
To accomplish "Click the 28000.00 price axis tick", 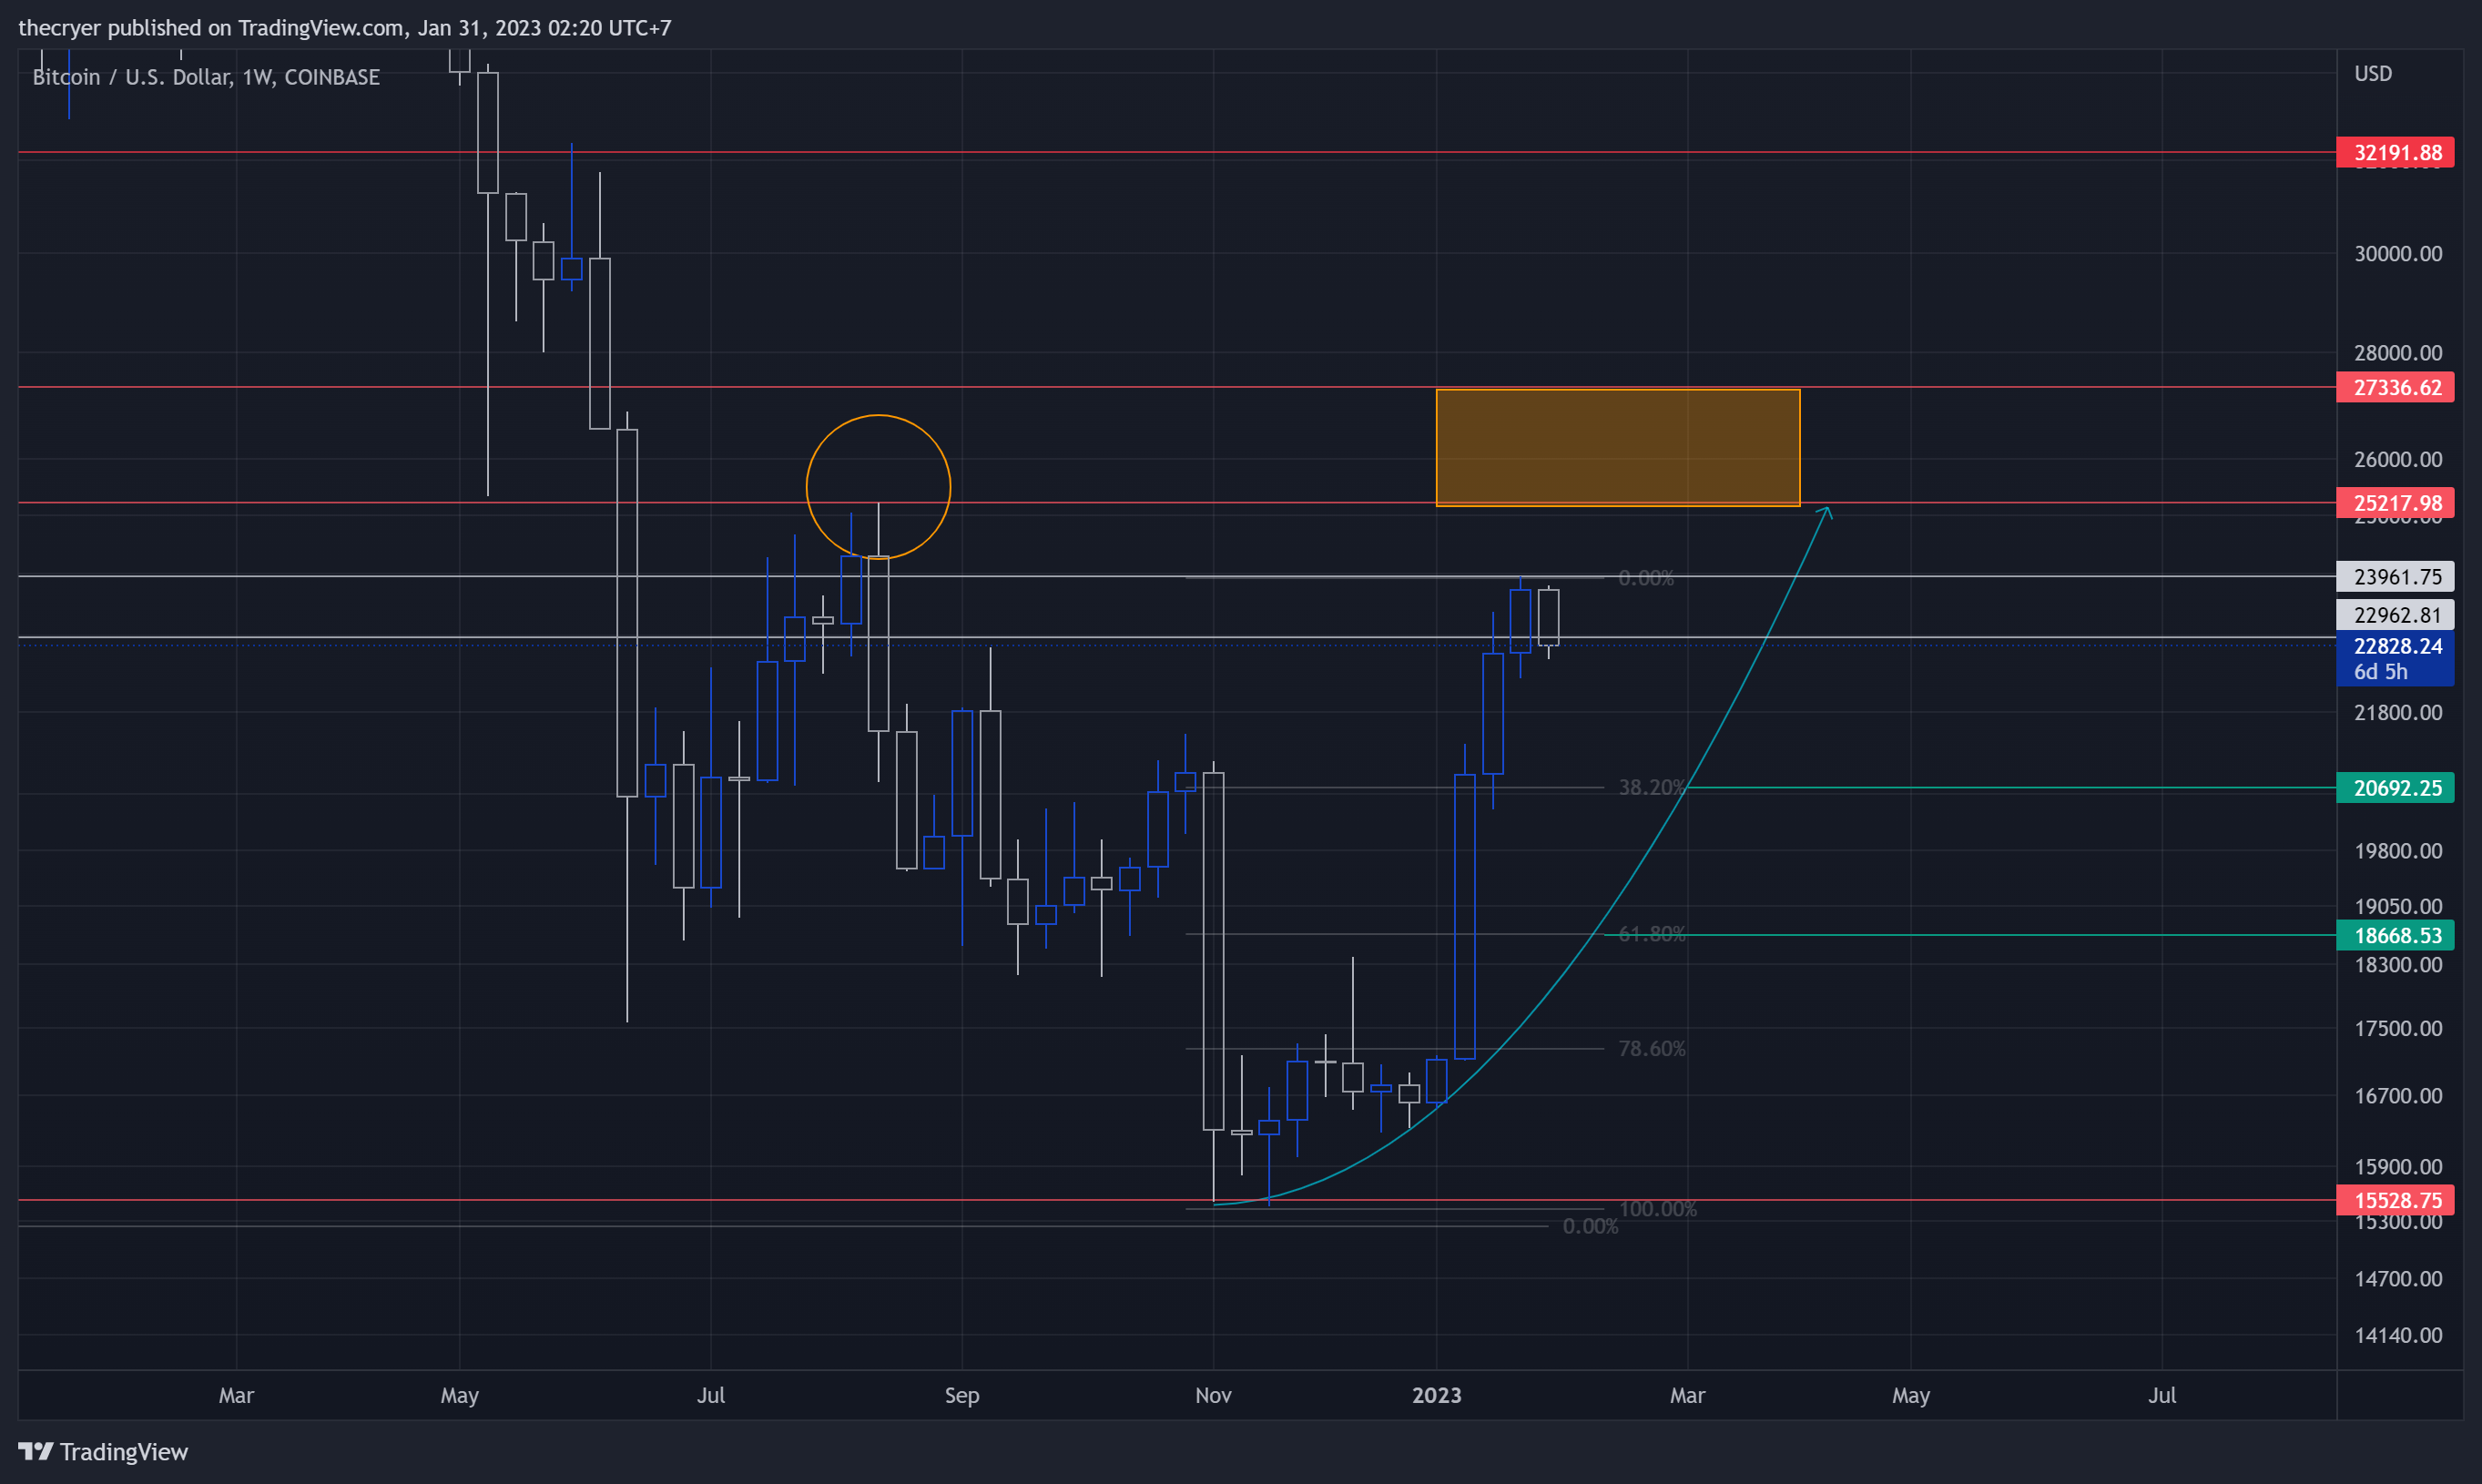I will coord(2397,353).
